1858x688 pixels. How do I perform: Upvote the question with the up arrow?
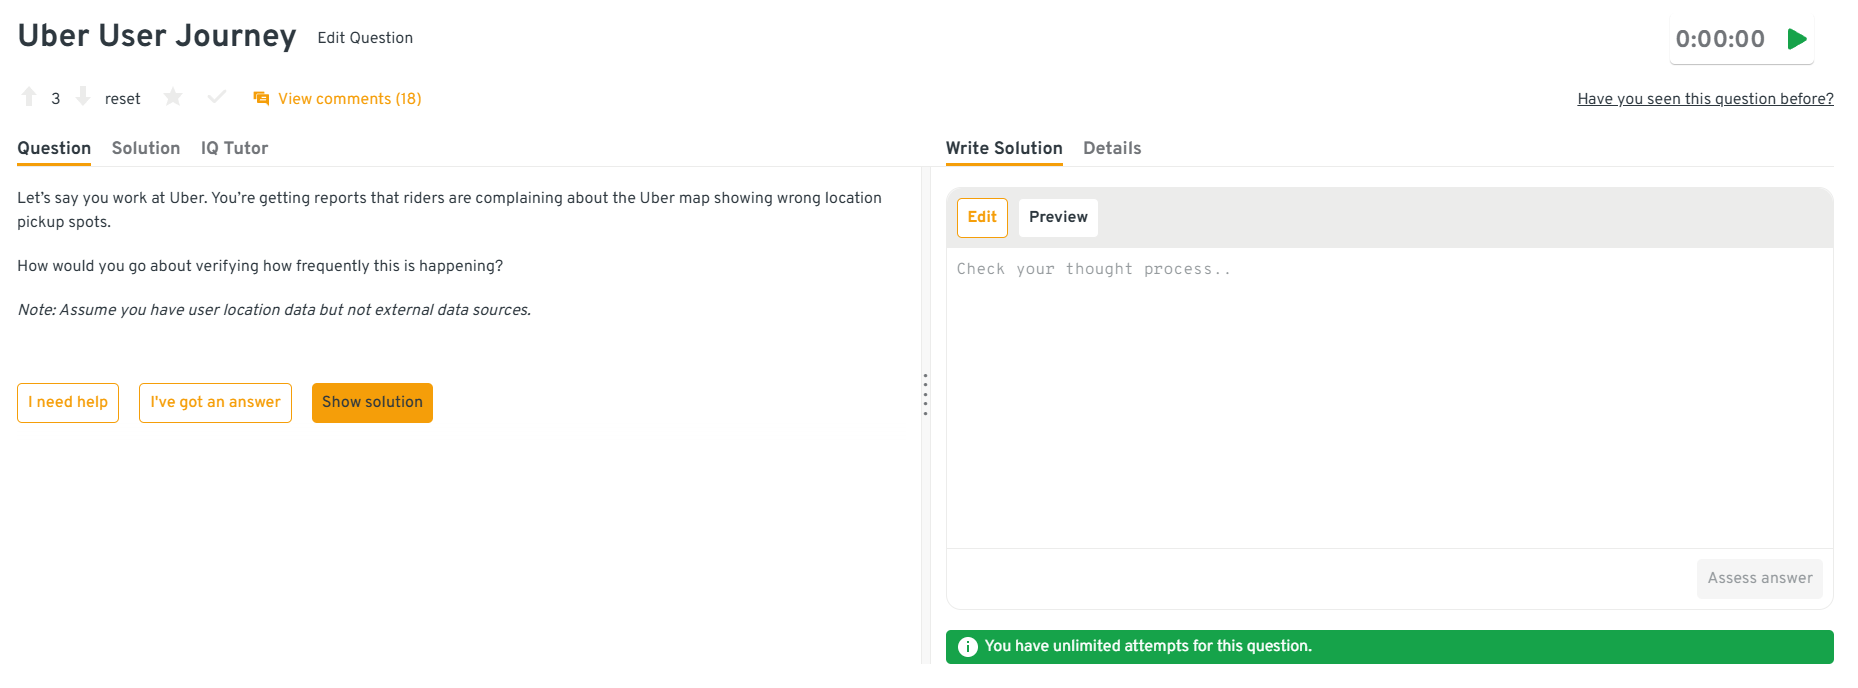pos(29,97)
